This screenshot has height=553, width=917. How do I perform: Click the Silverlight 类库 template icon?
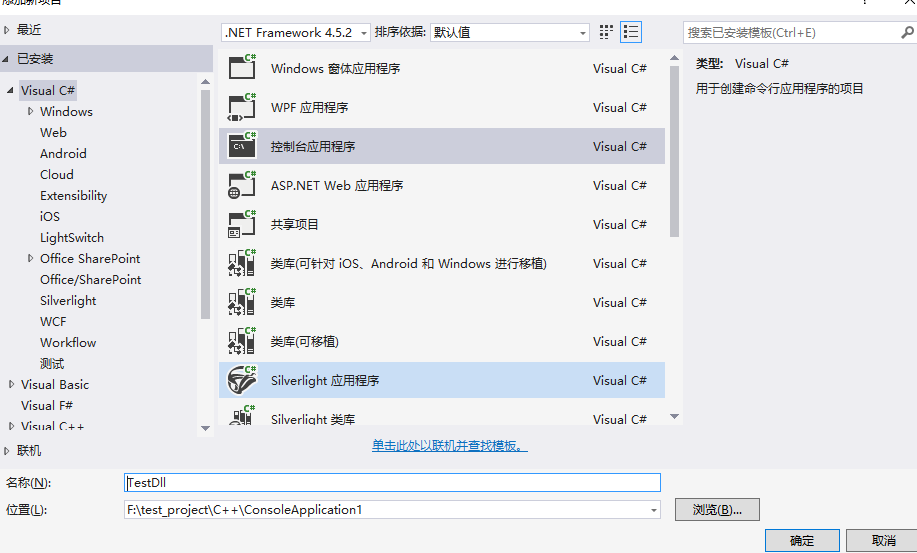(242, 414)
